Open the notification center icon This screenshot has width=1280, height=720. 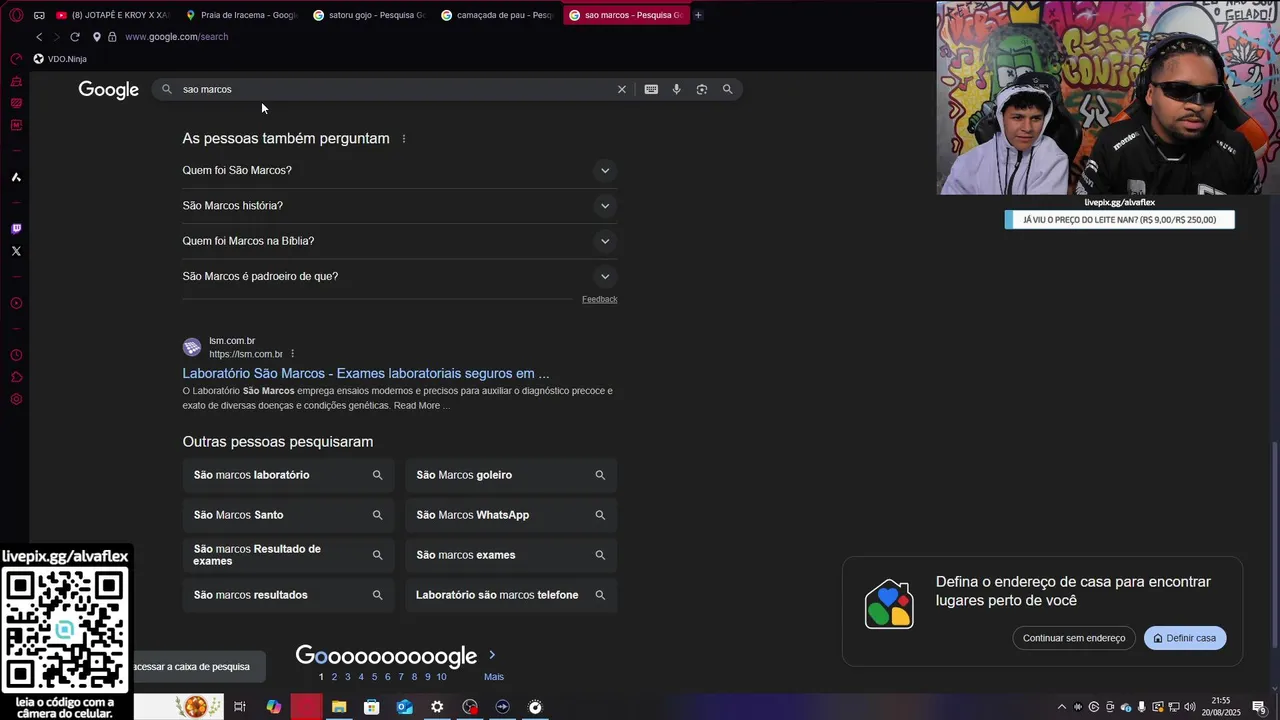pos(1259,707)
